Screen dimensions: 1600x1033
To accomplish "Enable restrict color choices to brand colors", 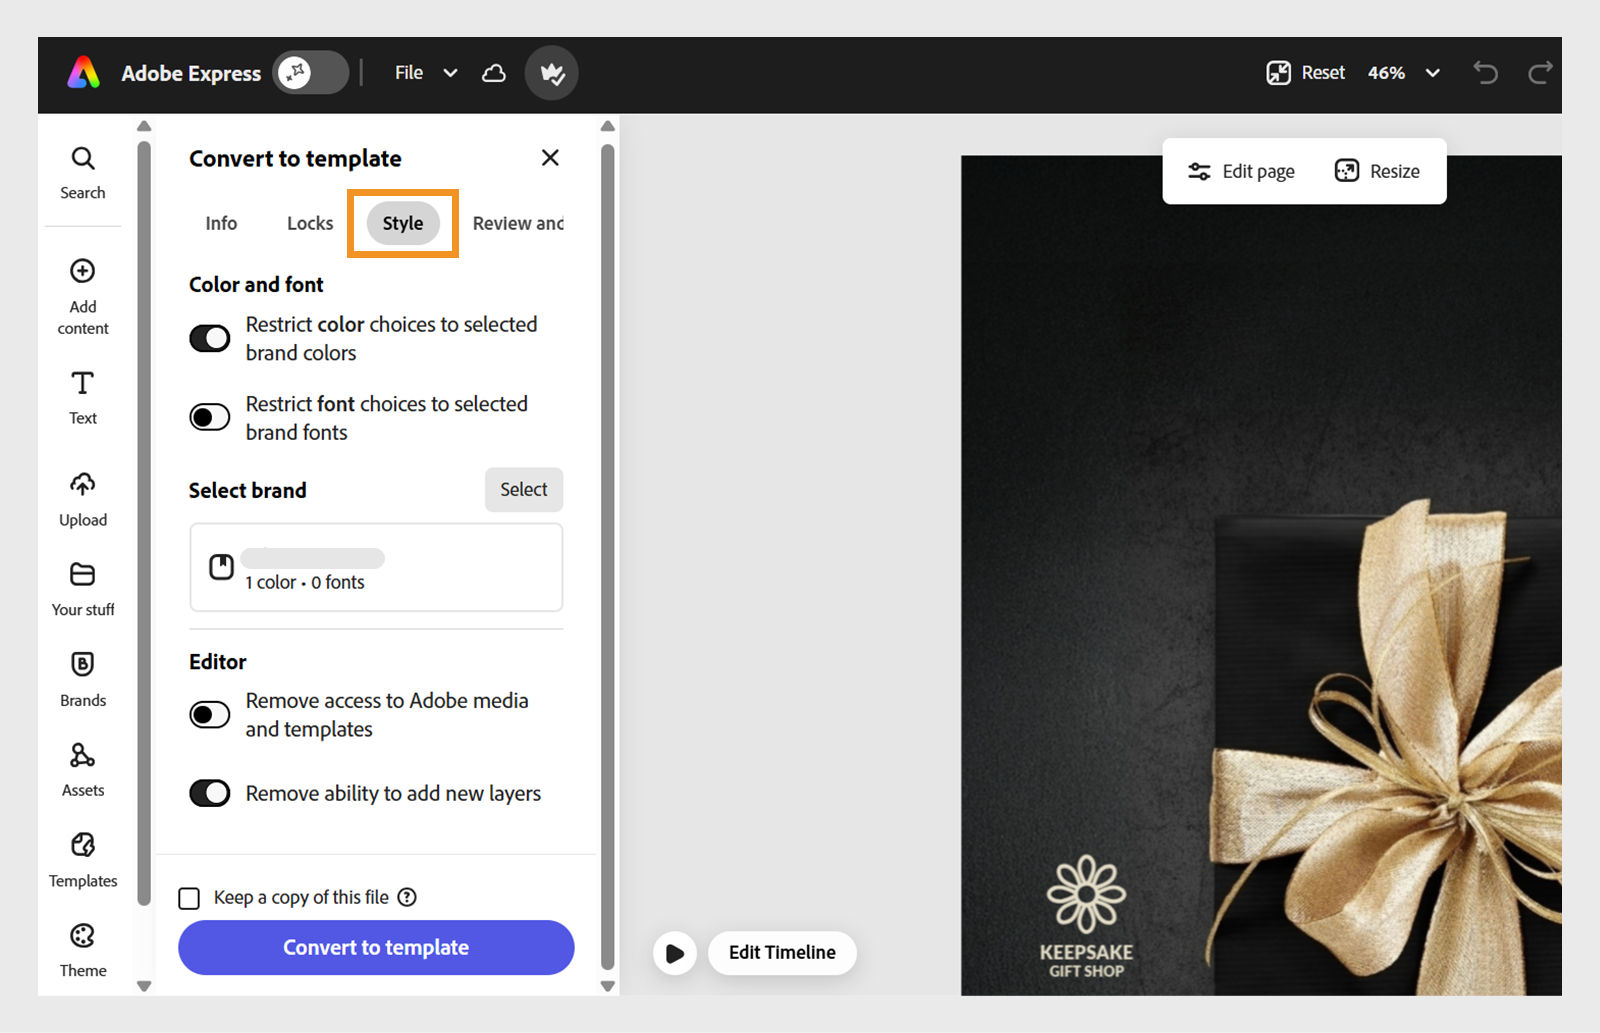I will (209, 338).
